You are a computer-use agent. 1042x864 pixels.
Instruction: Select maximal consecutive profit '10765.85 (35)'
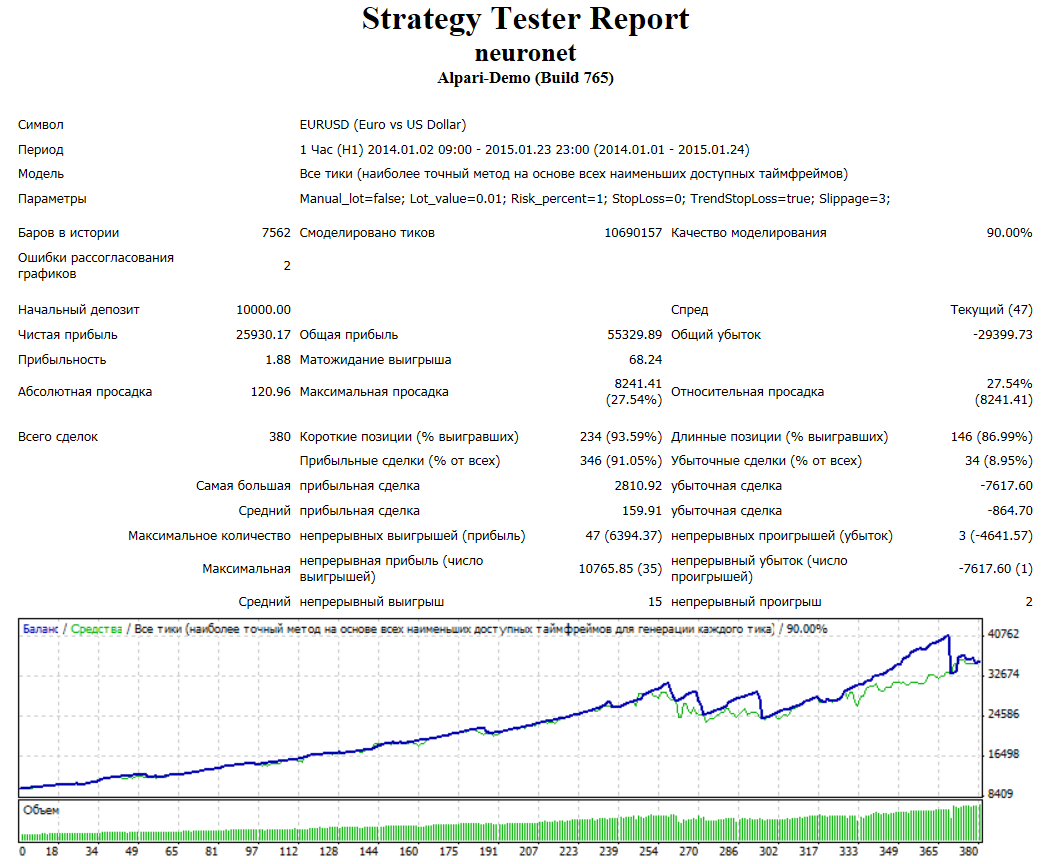click(x=620, y=569)
